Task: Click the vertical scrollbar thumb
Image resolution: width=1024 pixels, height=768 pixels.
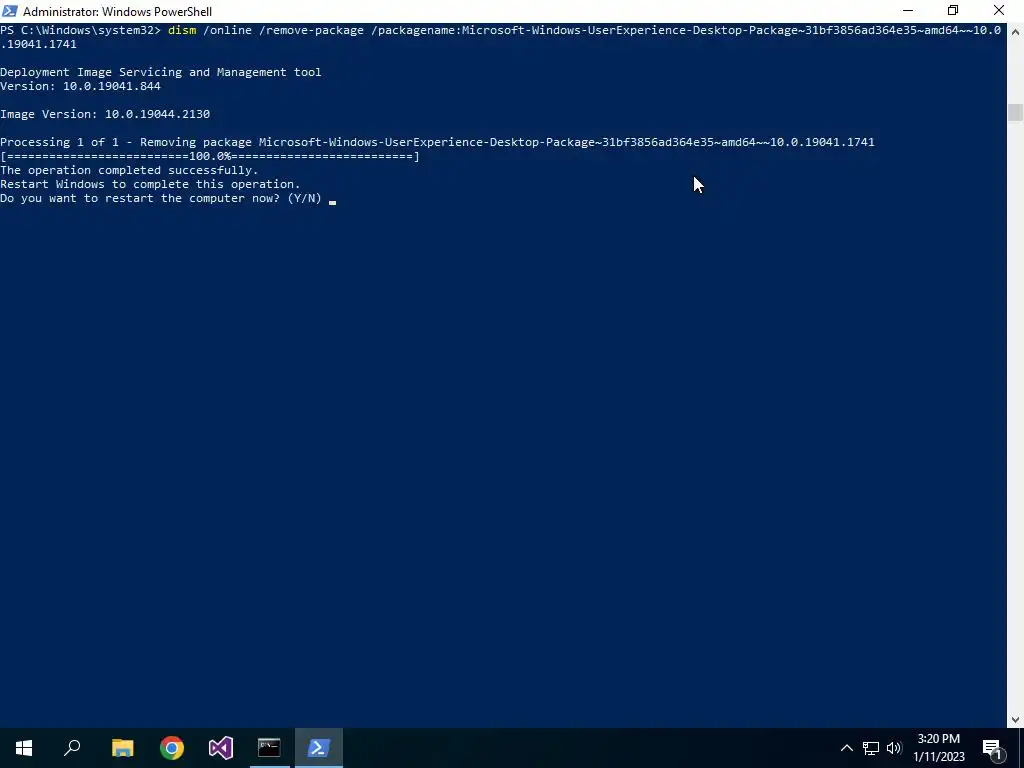Action: pos(1015,112)
